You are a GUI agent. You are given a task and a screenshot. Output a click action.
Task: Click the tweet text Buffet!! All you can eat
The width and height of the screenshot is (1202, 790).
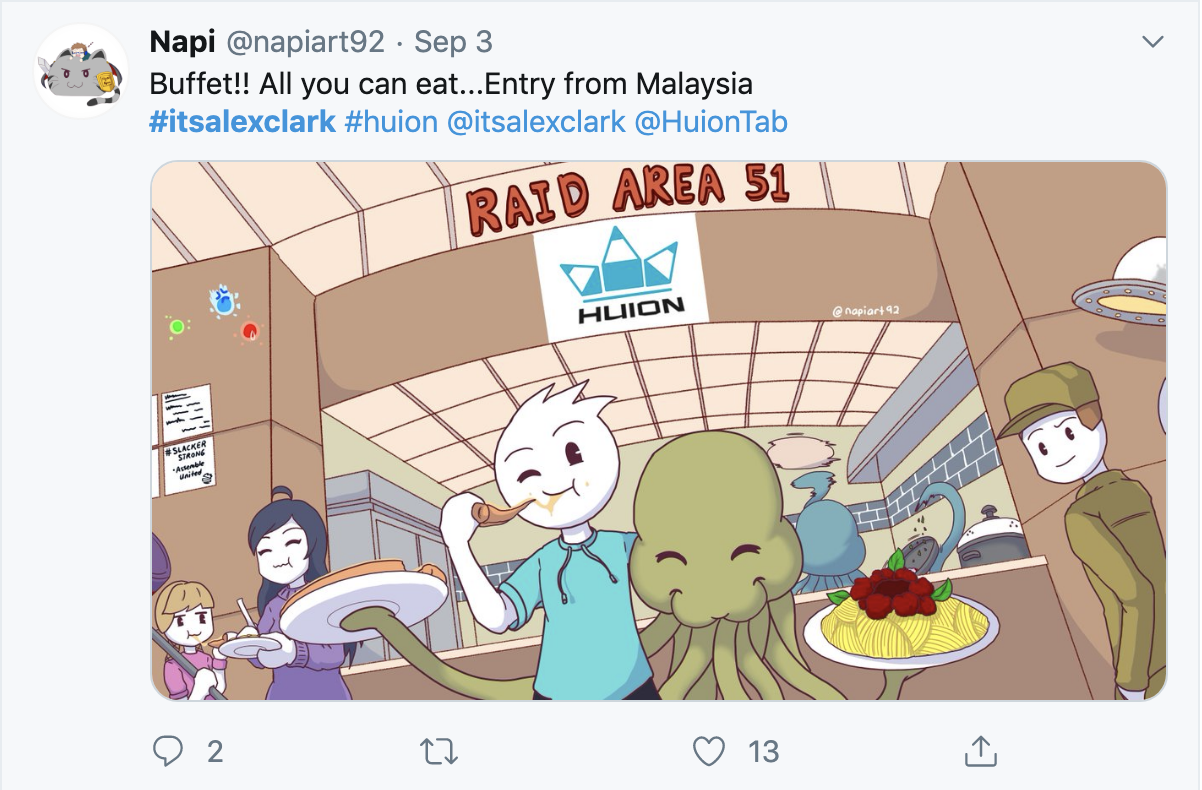coord(366,83)
